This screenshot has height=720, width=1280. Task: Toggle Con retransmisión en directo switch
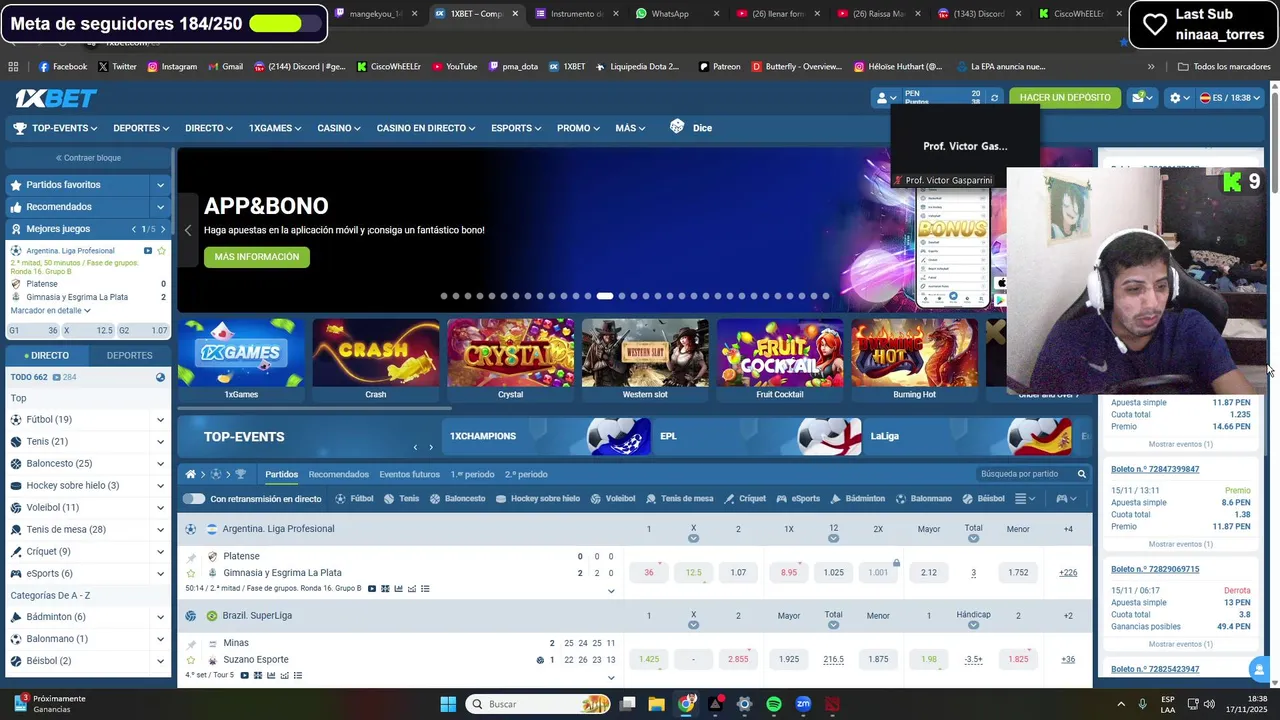coord(194,499)
